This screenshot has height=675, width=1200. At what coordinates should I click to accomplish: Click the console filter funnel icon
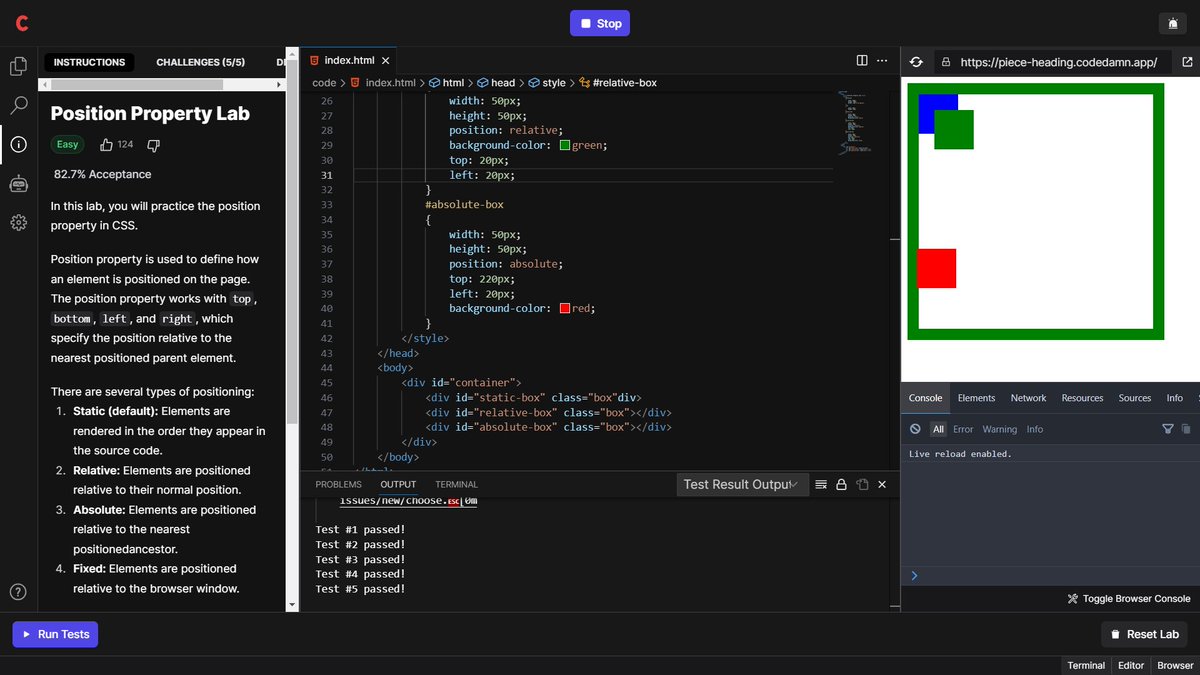1167,429
